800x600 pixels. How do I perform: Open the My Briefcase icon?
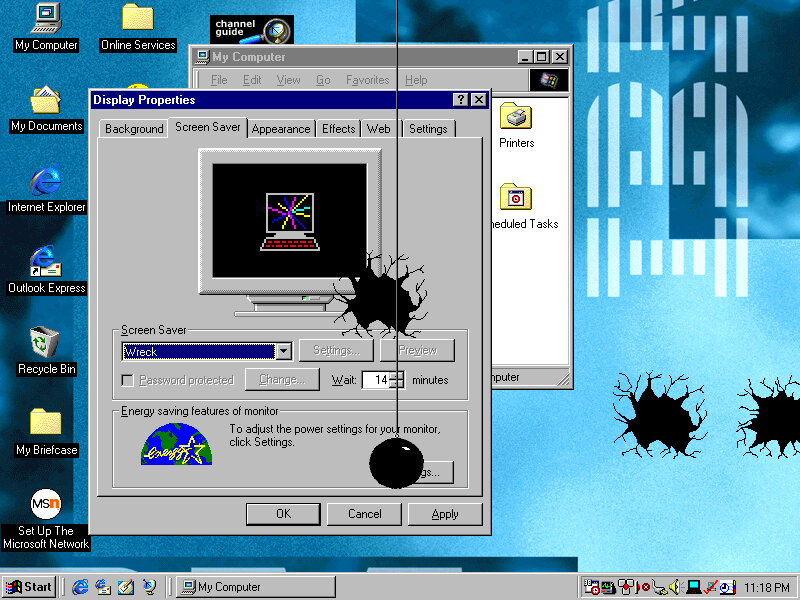(45, 424)
